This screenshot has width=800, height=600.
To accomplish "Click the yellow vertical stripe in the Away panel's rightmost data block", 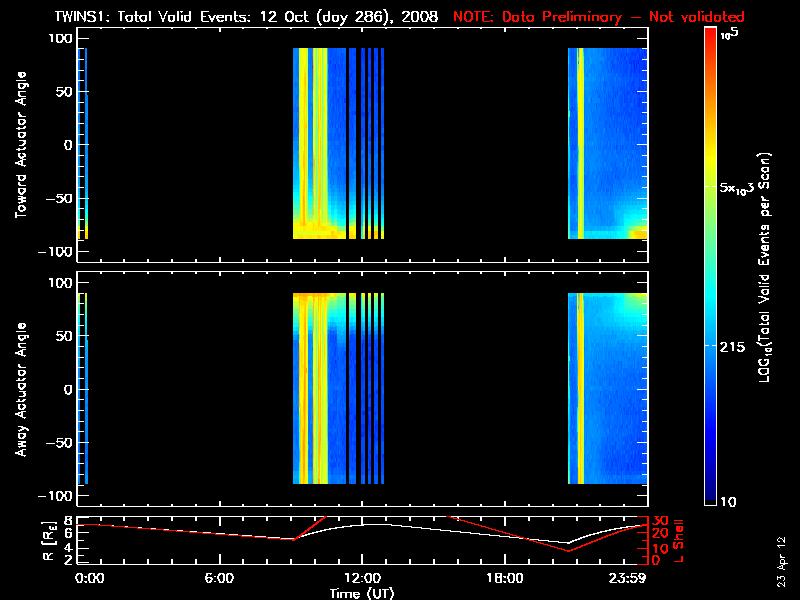I will [580, 389].
